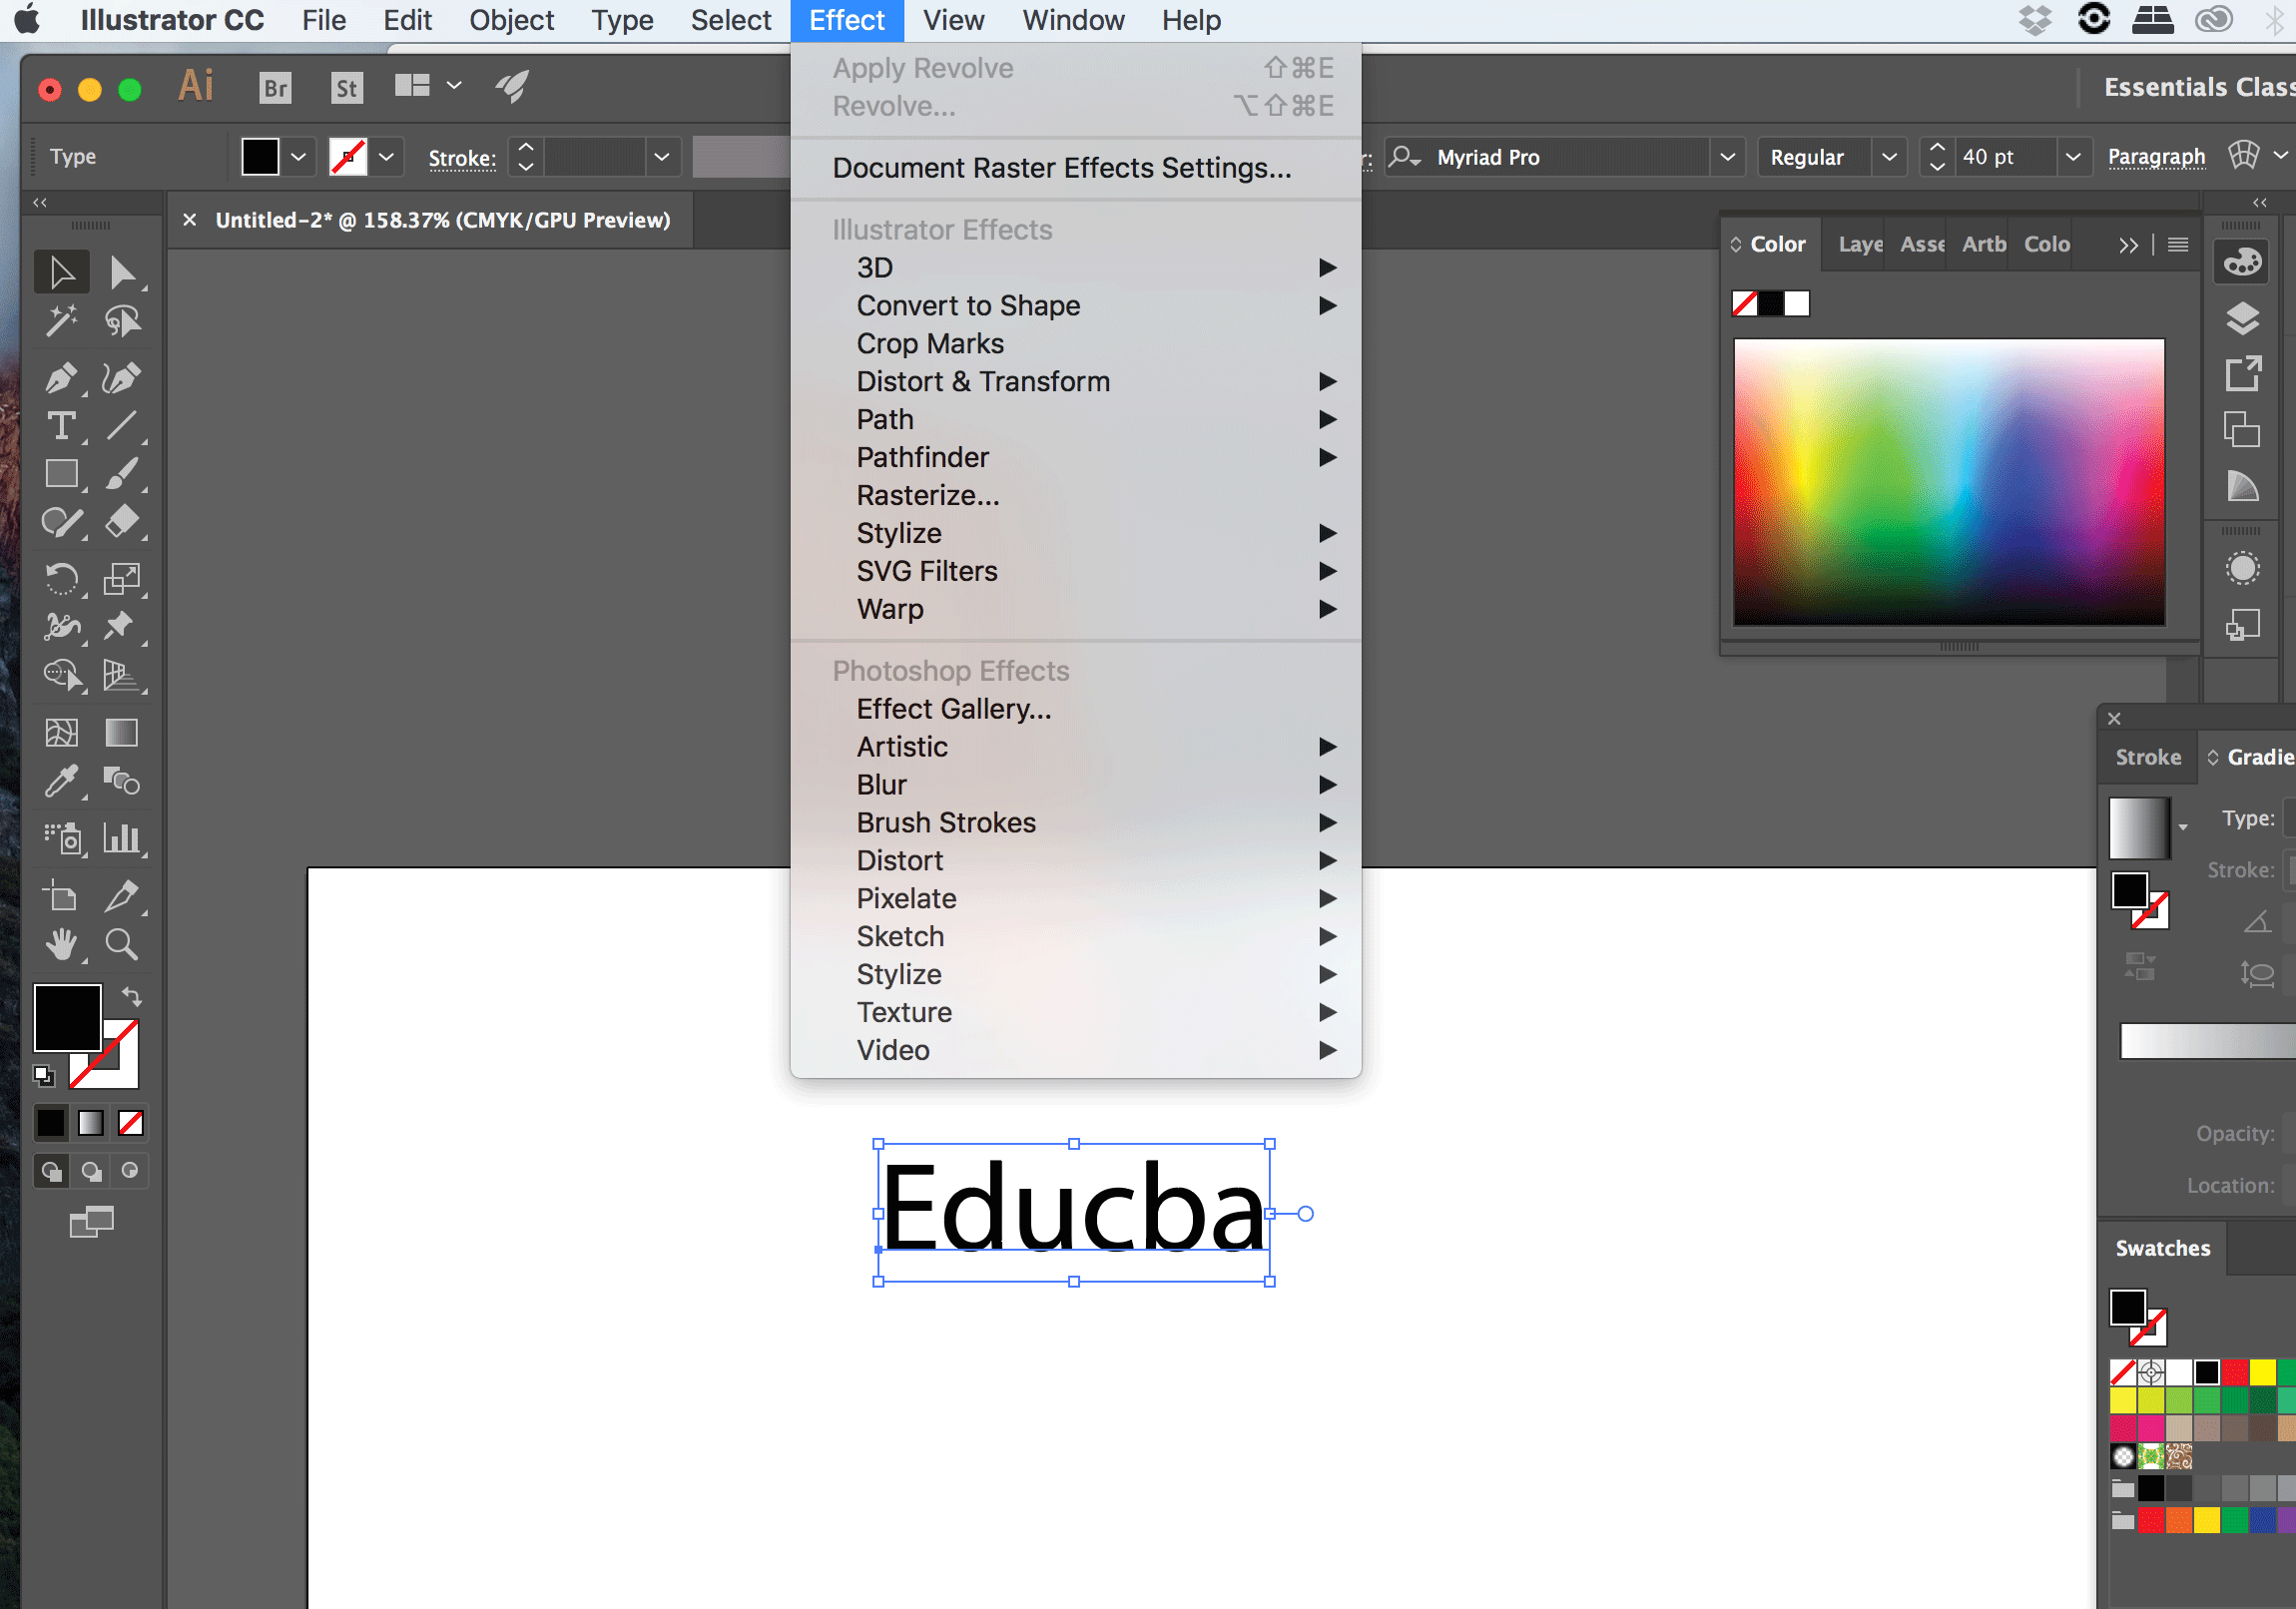Set color mode to None in toolbox
Screen dimensions: 2296x1609
tap(131, 1123)
